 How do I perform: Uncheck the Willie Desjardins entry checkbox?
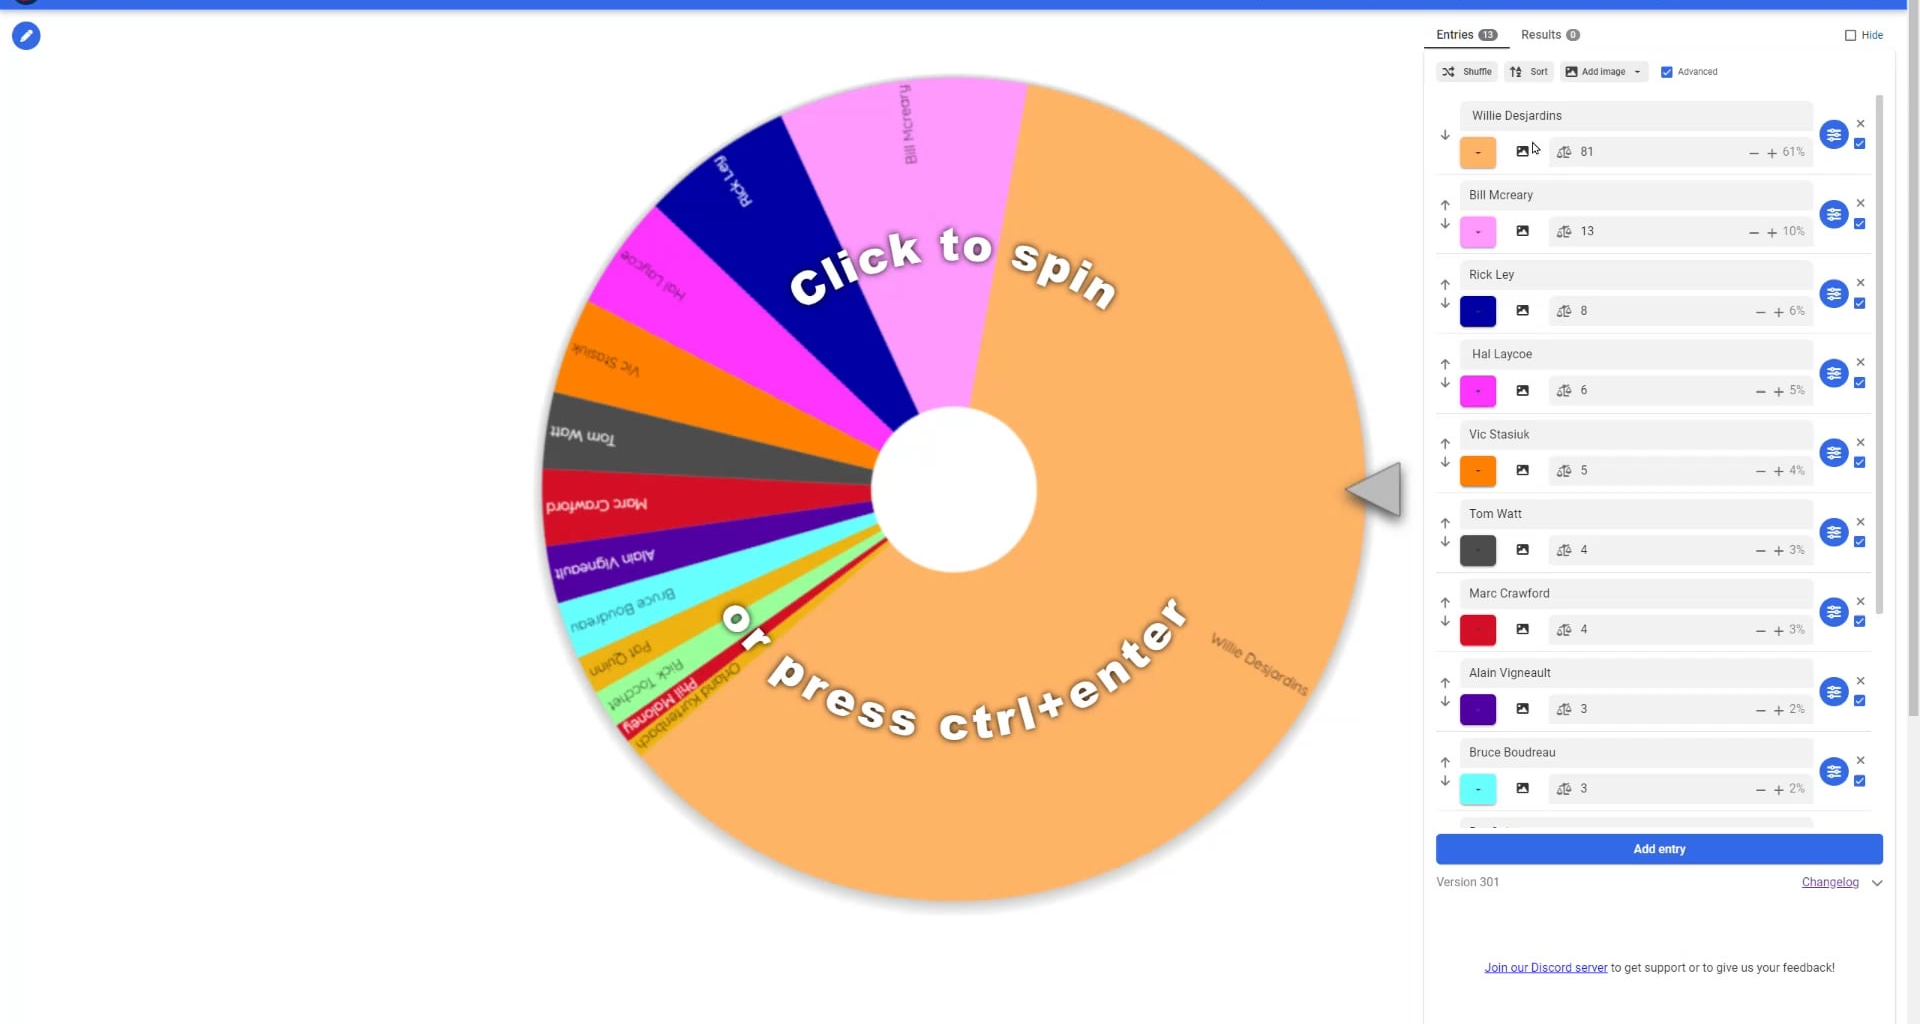click(1860, 144)
